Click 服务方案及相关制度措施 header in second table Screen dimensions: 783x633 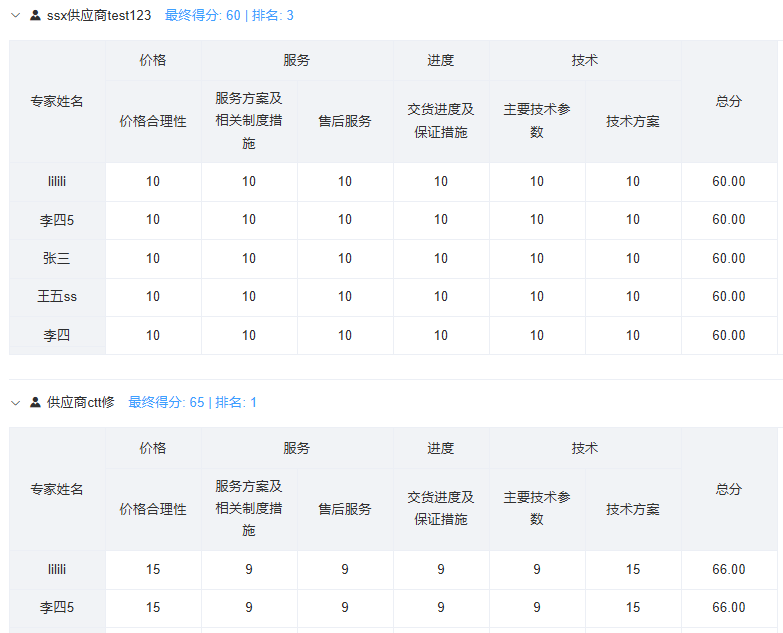(x=249, y=508)
